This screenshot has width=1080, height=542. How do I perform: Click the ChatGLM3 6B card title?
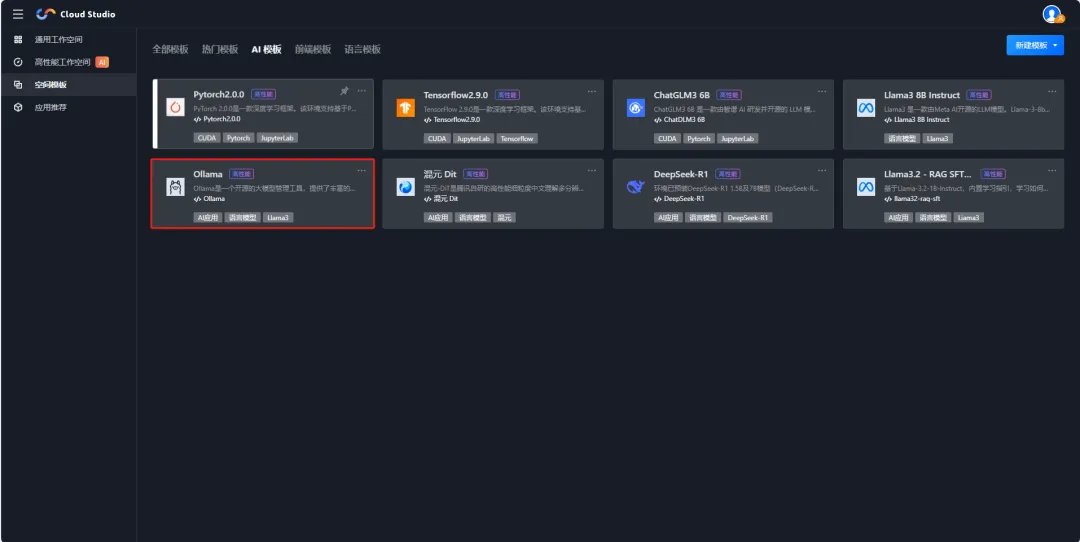click(681, 94)
